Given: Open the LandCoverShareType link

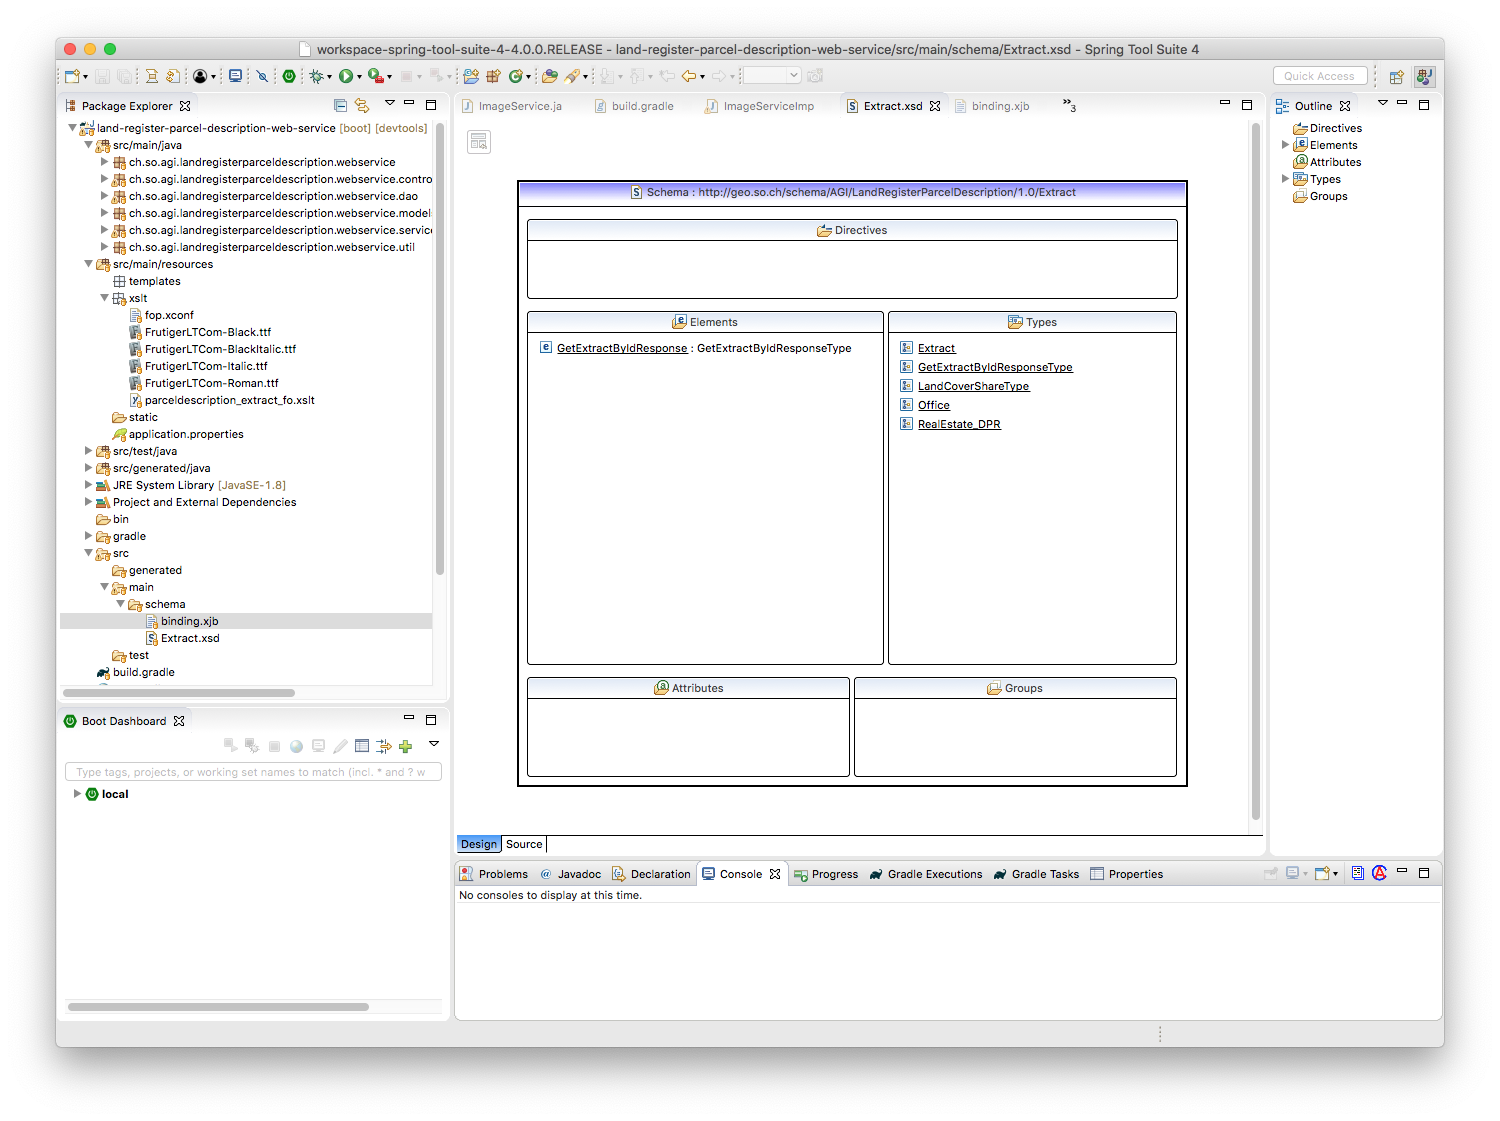Looking at the screenshot, I should pos(973,386).
